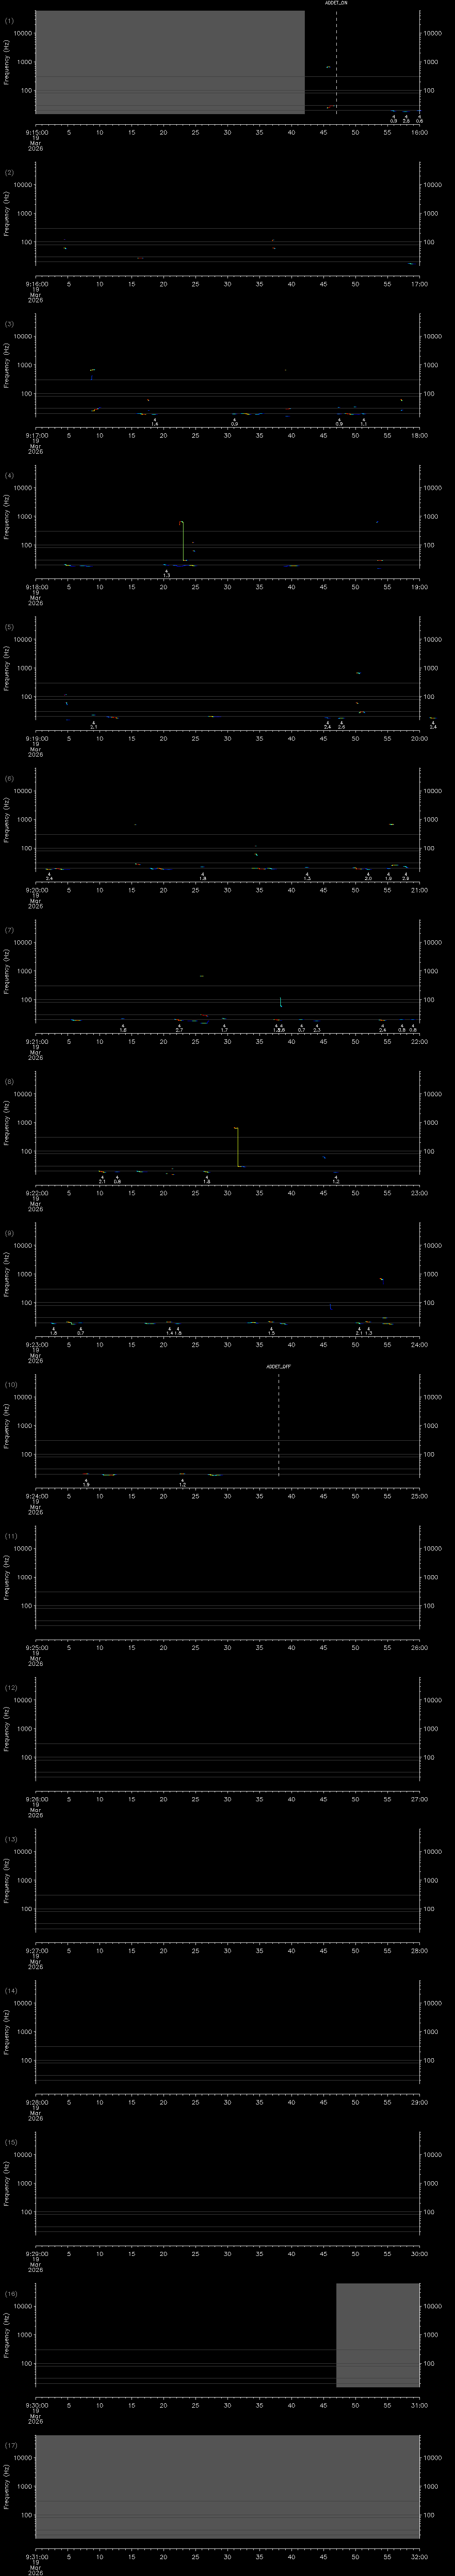Viewport: 455px width, 2576px height.
Task: Click the tall yellow spike in panel 8
Action: (237, 1146)
